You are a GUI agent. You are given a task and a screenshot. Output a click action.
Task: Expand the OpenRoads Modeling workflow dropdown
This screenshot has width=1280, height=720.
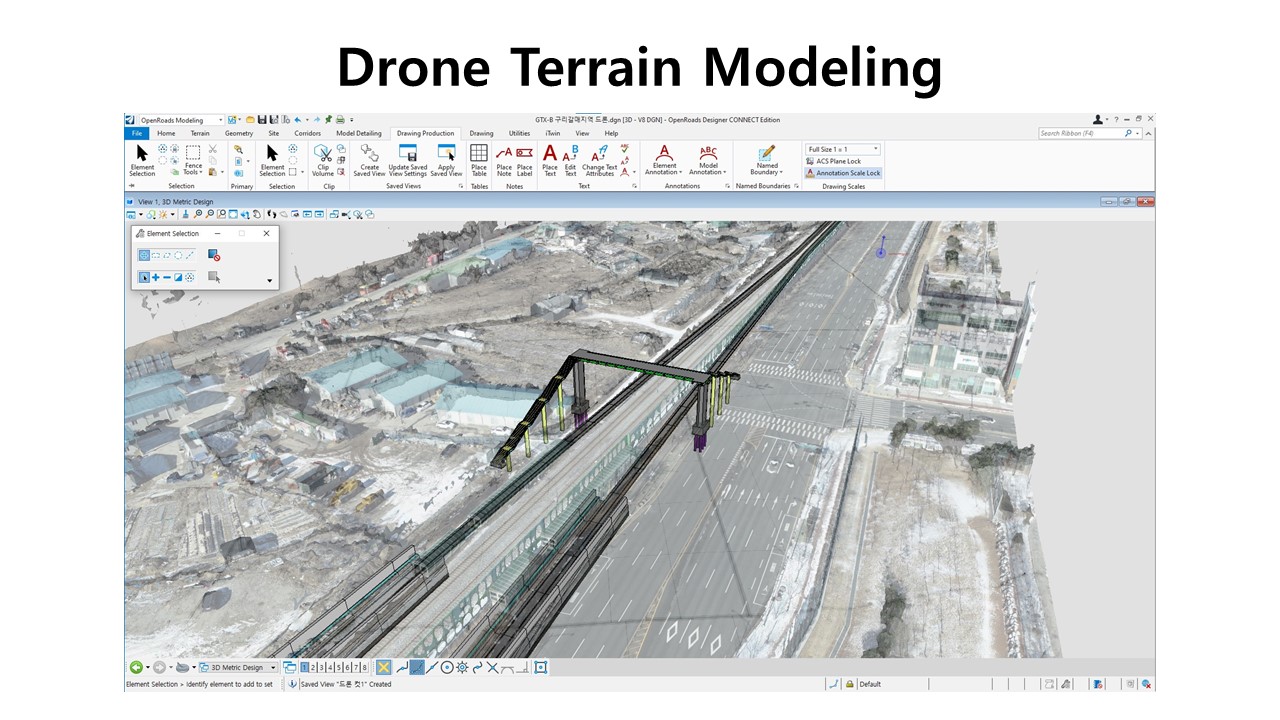coord(181,120)
